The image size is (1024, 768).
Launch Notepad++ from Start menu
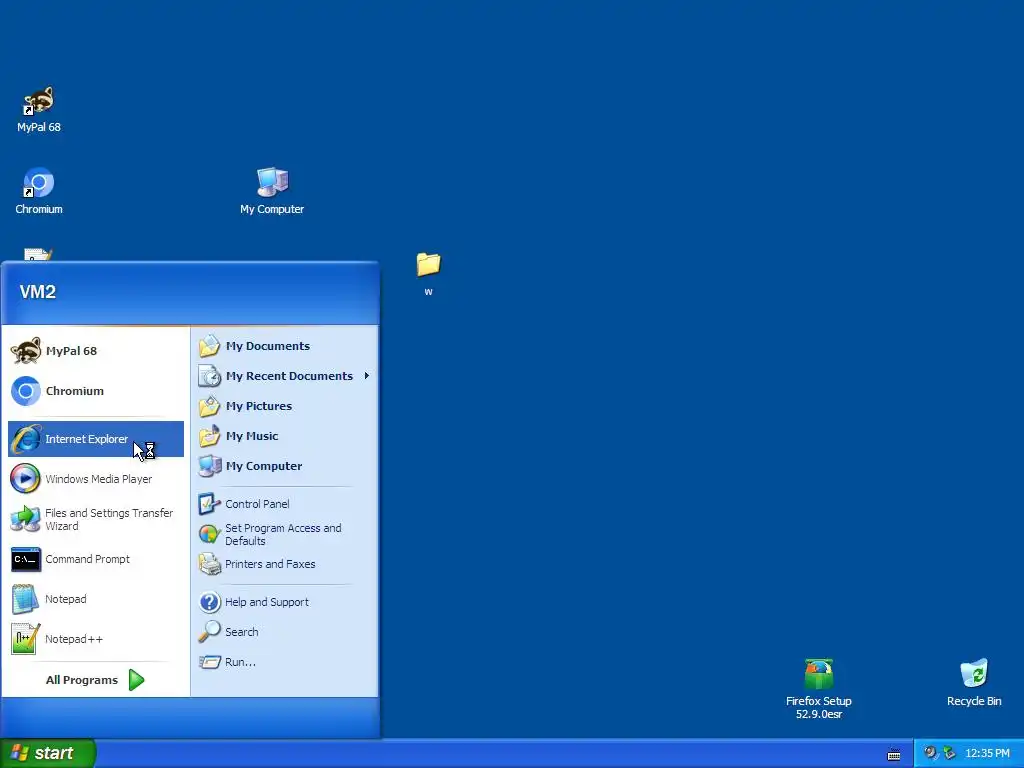[96, 639]
